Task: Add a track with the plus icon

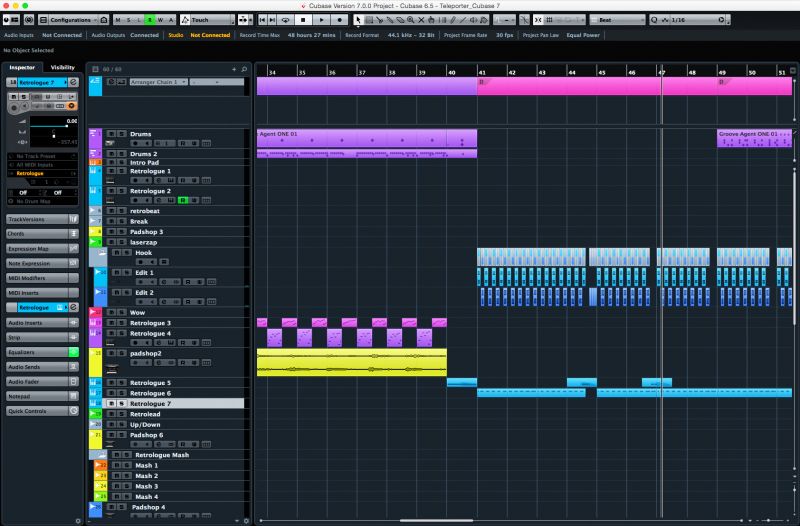Action: coord(234,69)
